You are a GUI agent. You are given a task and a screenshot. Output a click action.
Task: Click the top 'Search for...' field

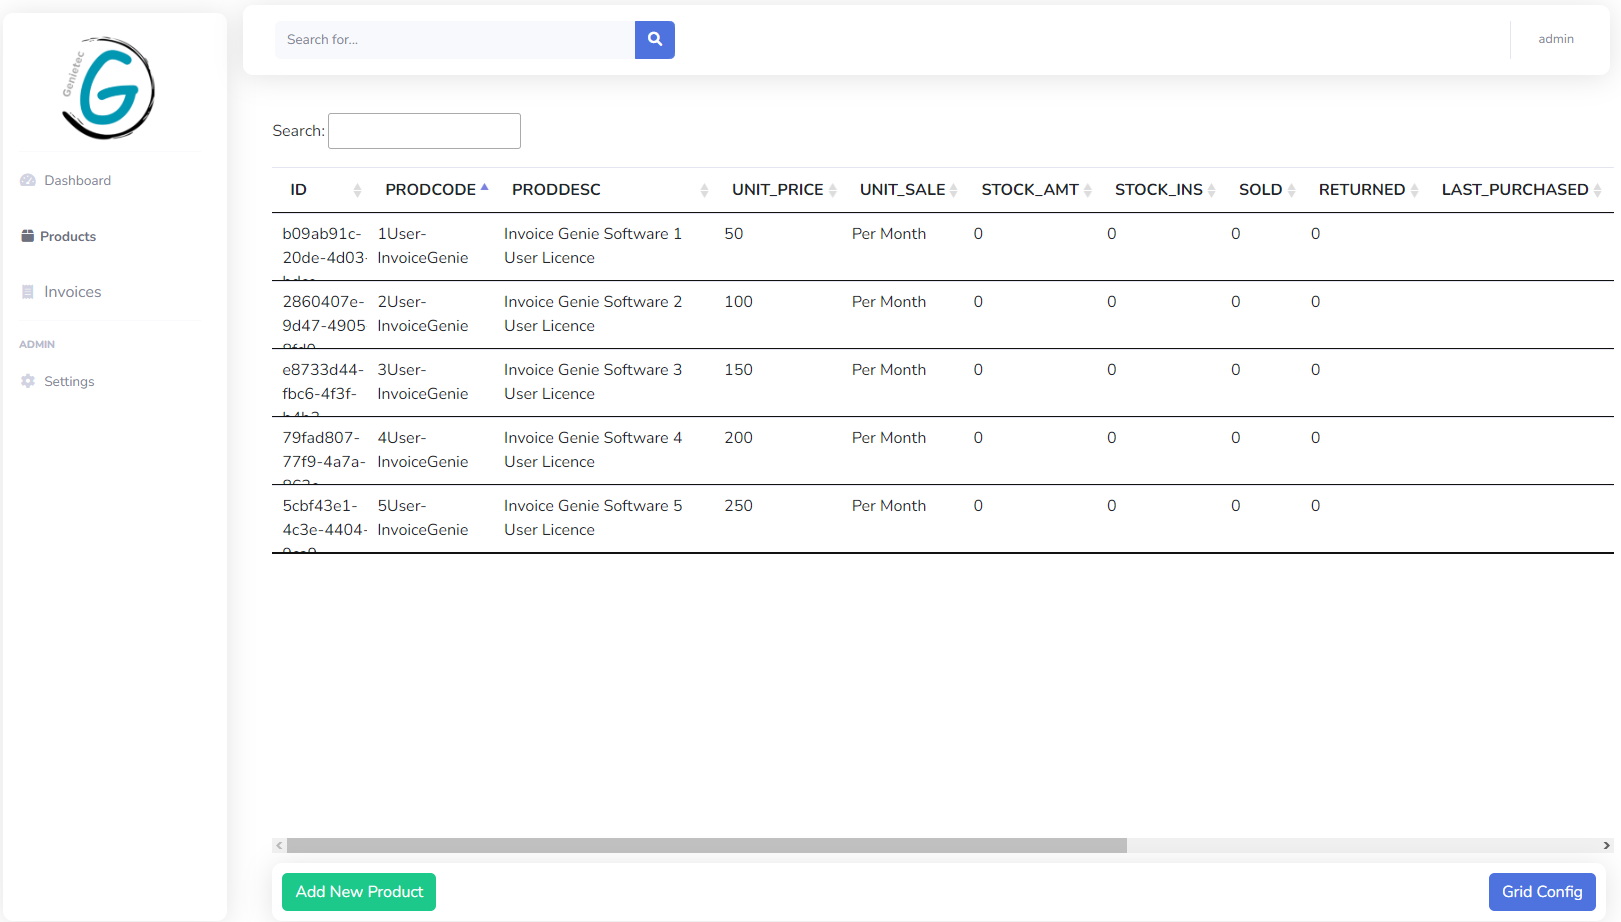click(x=455, y=40)
